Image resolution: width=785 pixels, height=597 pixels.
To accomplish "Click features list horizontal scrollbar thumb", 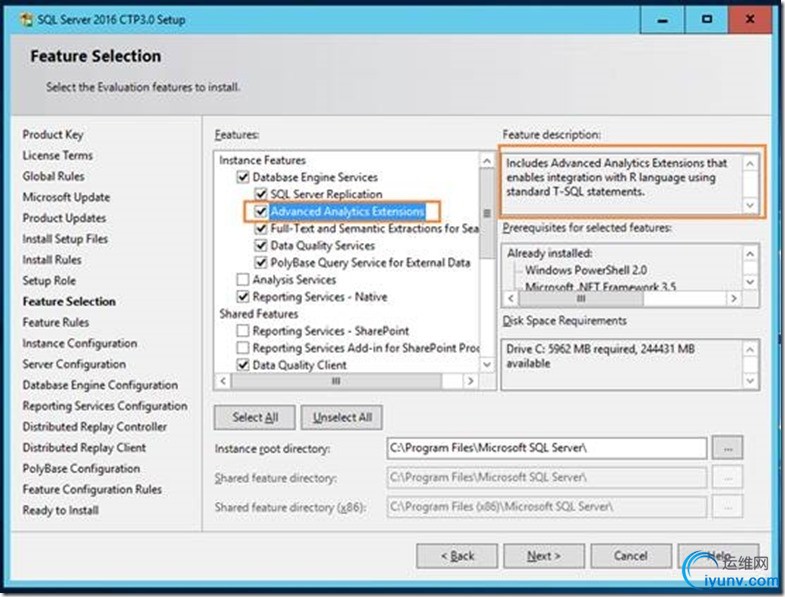I will (x=336, y=381).
